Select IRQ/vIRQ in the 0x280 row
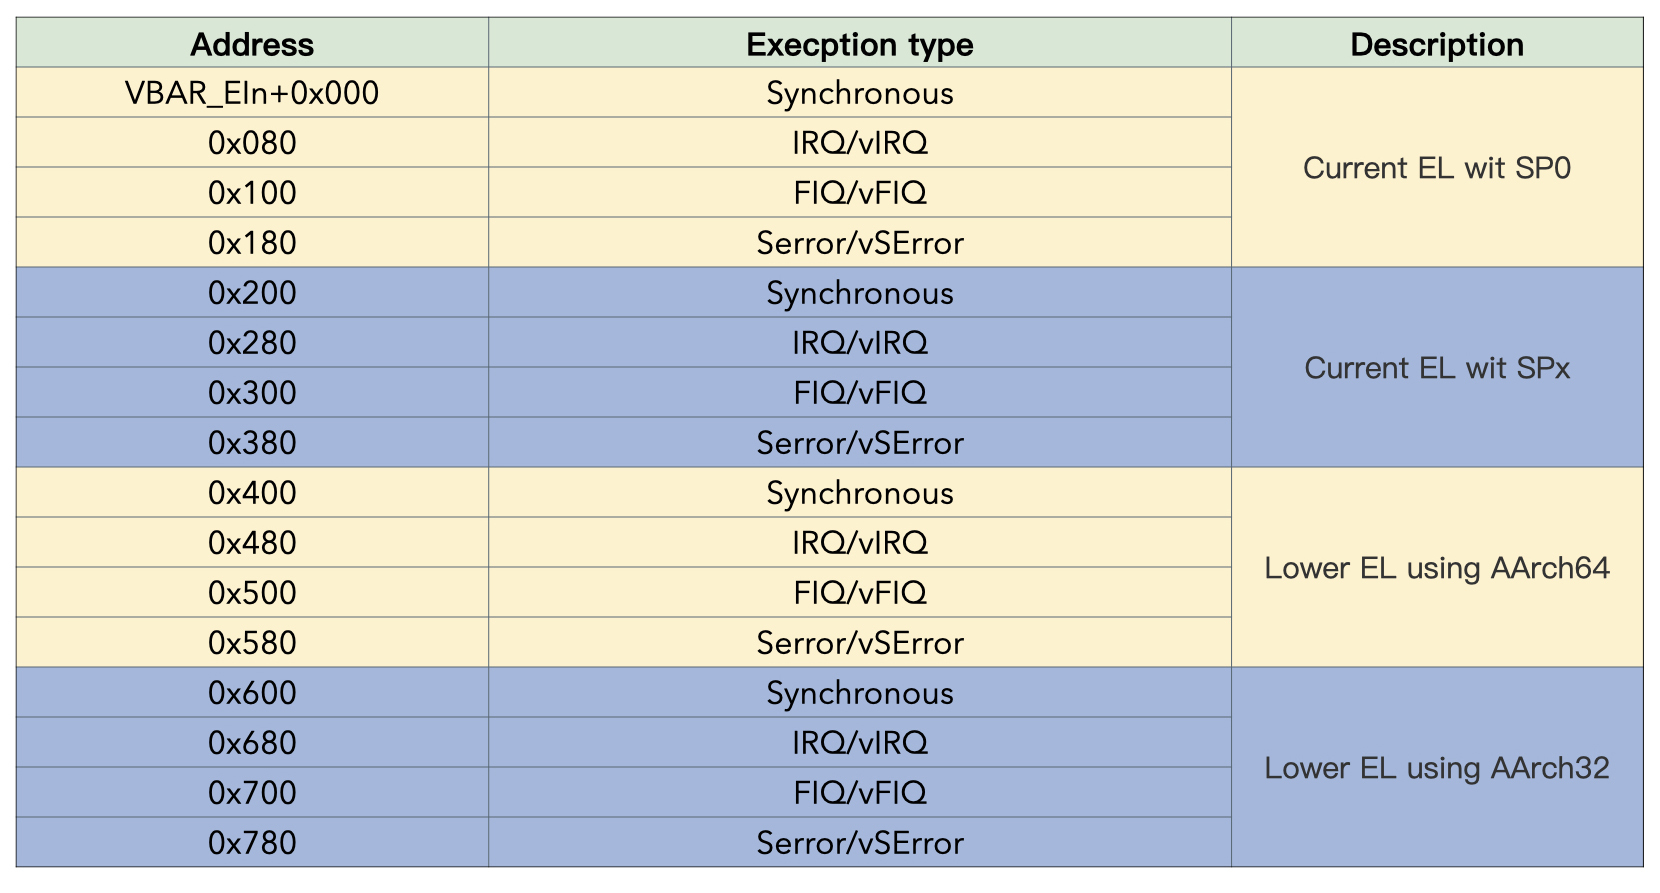This screenshot has height=893, width=1660. [859, 343]
